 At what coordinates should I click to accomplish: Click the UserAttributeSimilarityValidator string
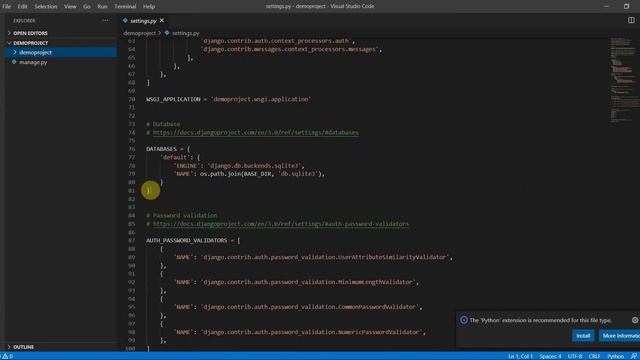(325, 257)
